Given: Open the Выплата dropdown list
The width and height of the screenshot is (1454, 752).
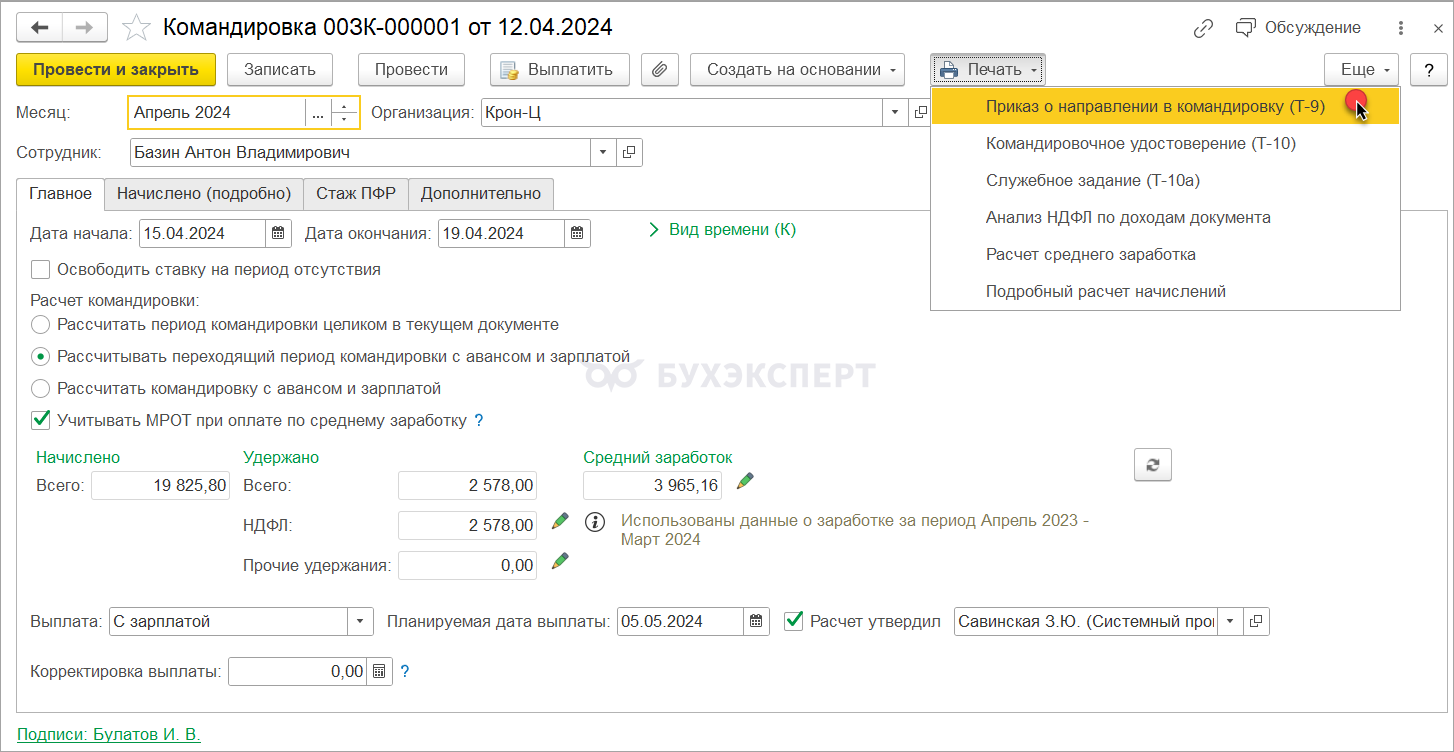Looking at the screenshot, I should 360,621.
